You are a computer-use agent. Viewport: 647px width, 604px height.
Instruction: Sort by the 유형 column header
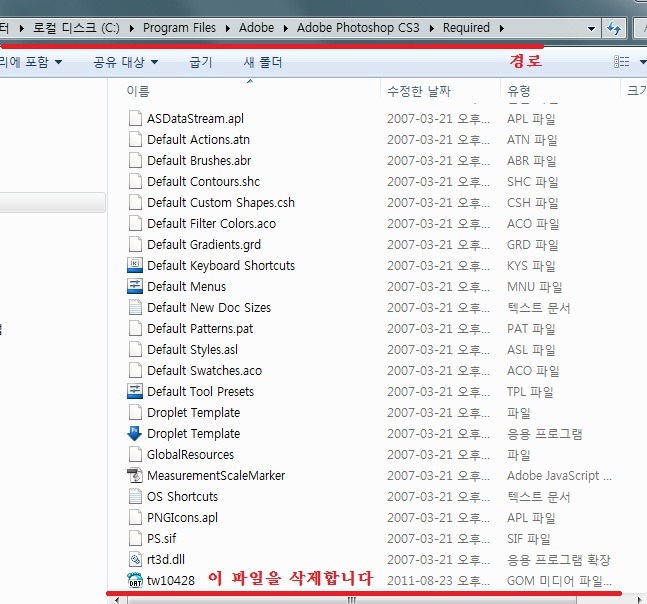(x=560, y=90)
